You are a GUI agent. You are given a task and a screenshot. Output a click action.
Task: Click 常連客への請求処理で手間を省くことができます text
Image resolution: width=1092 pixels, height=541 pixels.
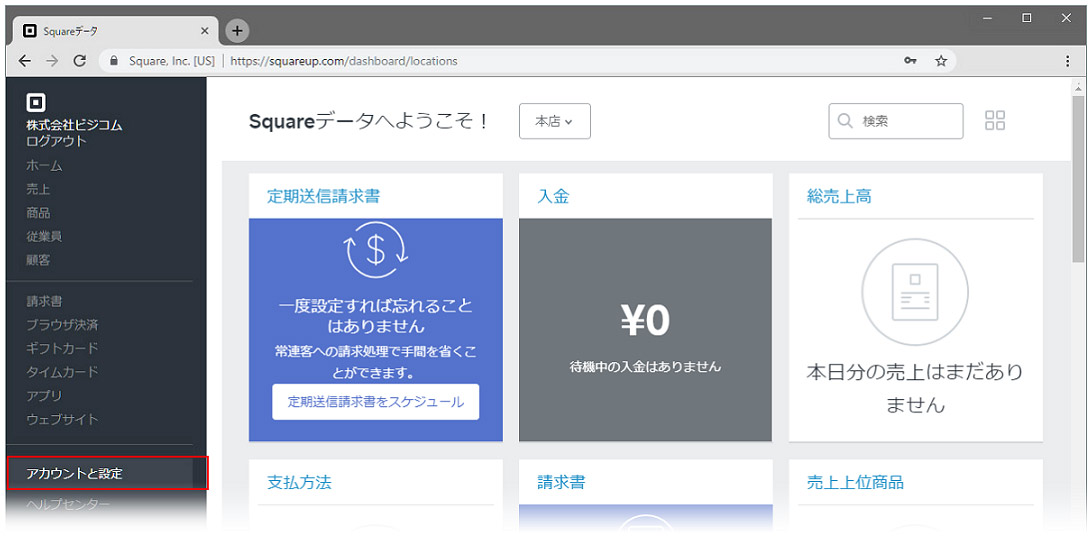376,362
